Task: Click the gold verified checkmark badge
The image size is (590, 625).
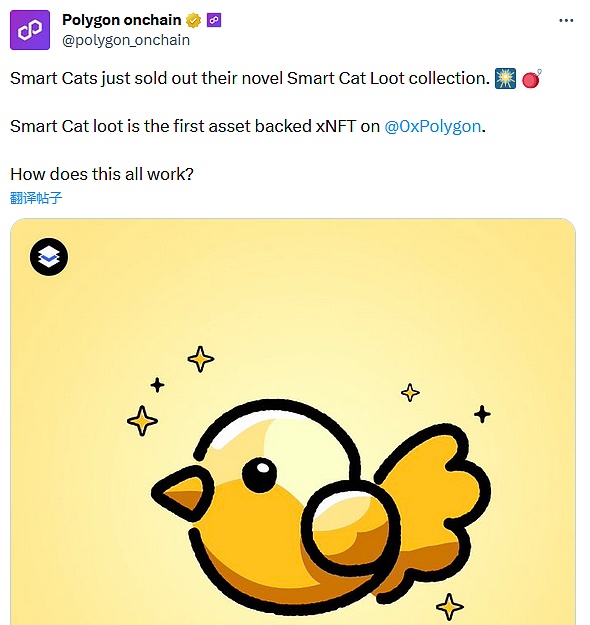Action: tap(194, 20)
